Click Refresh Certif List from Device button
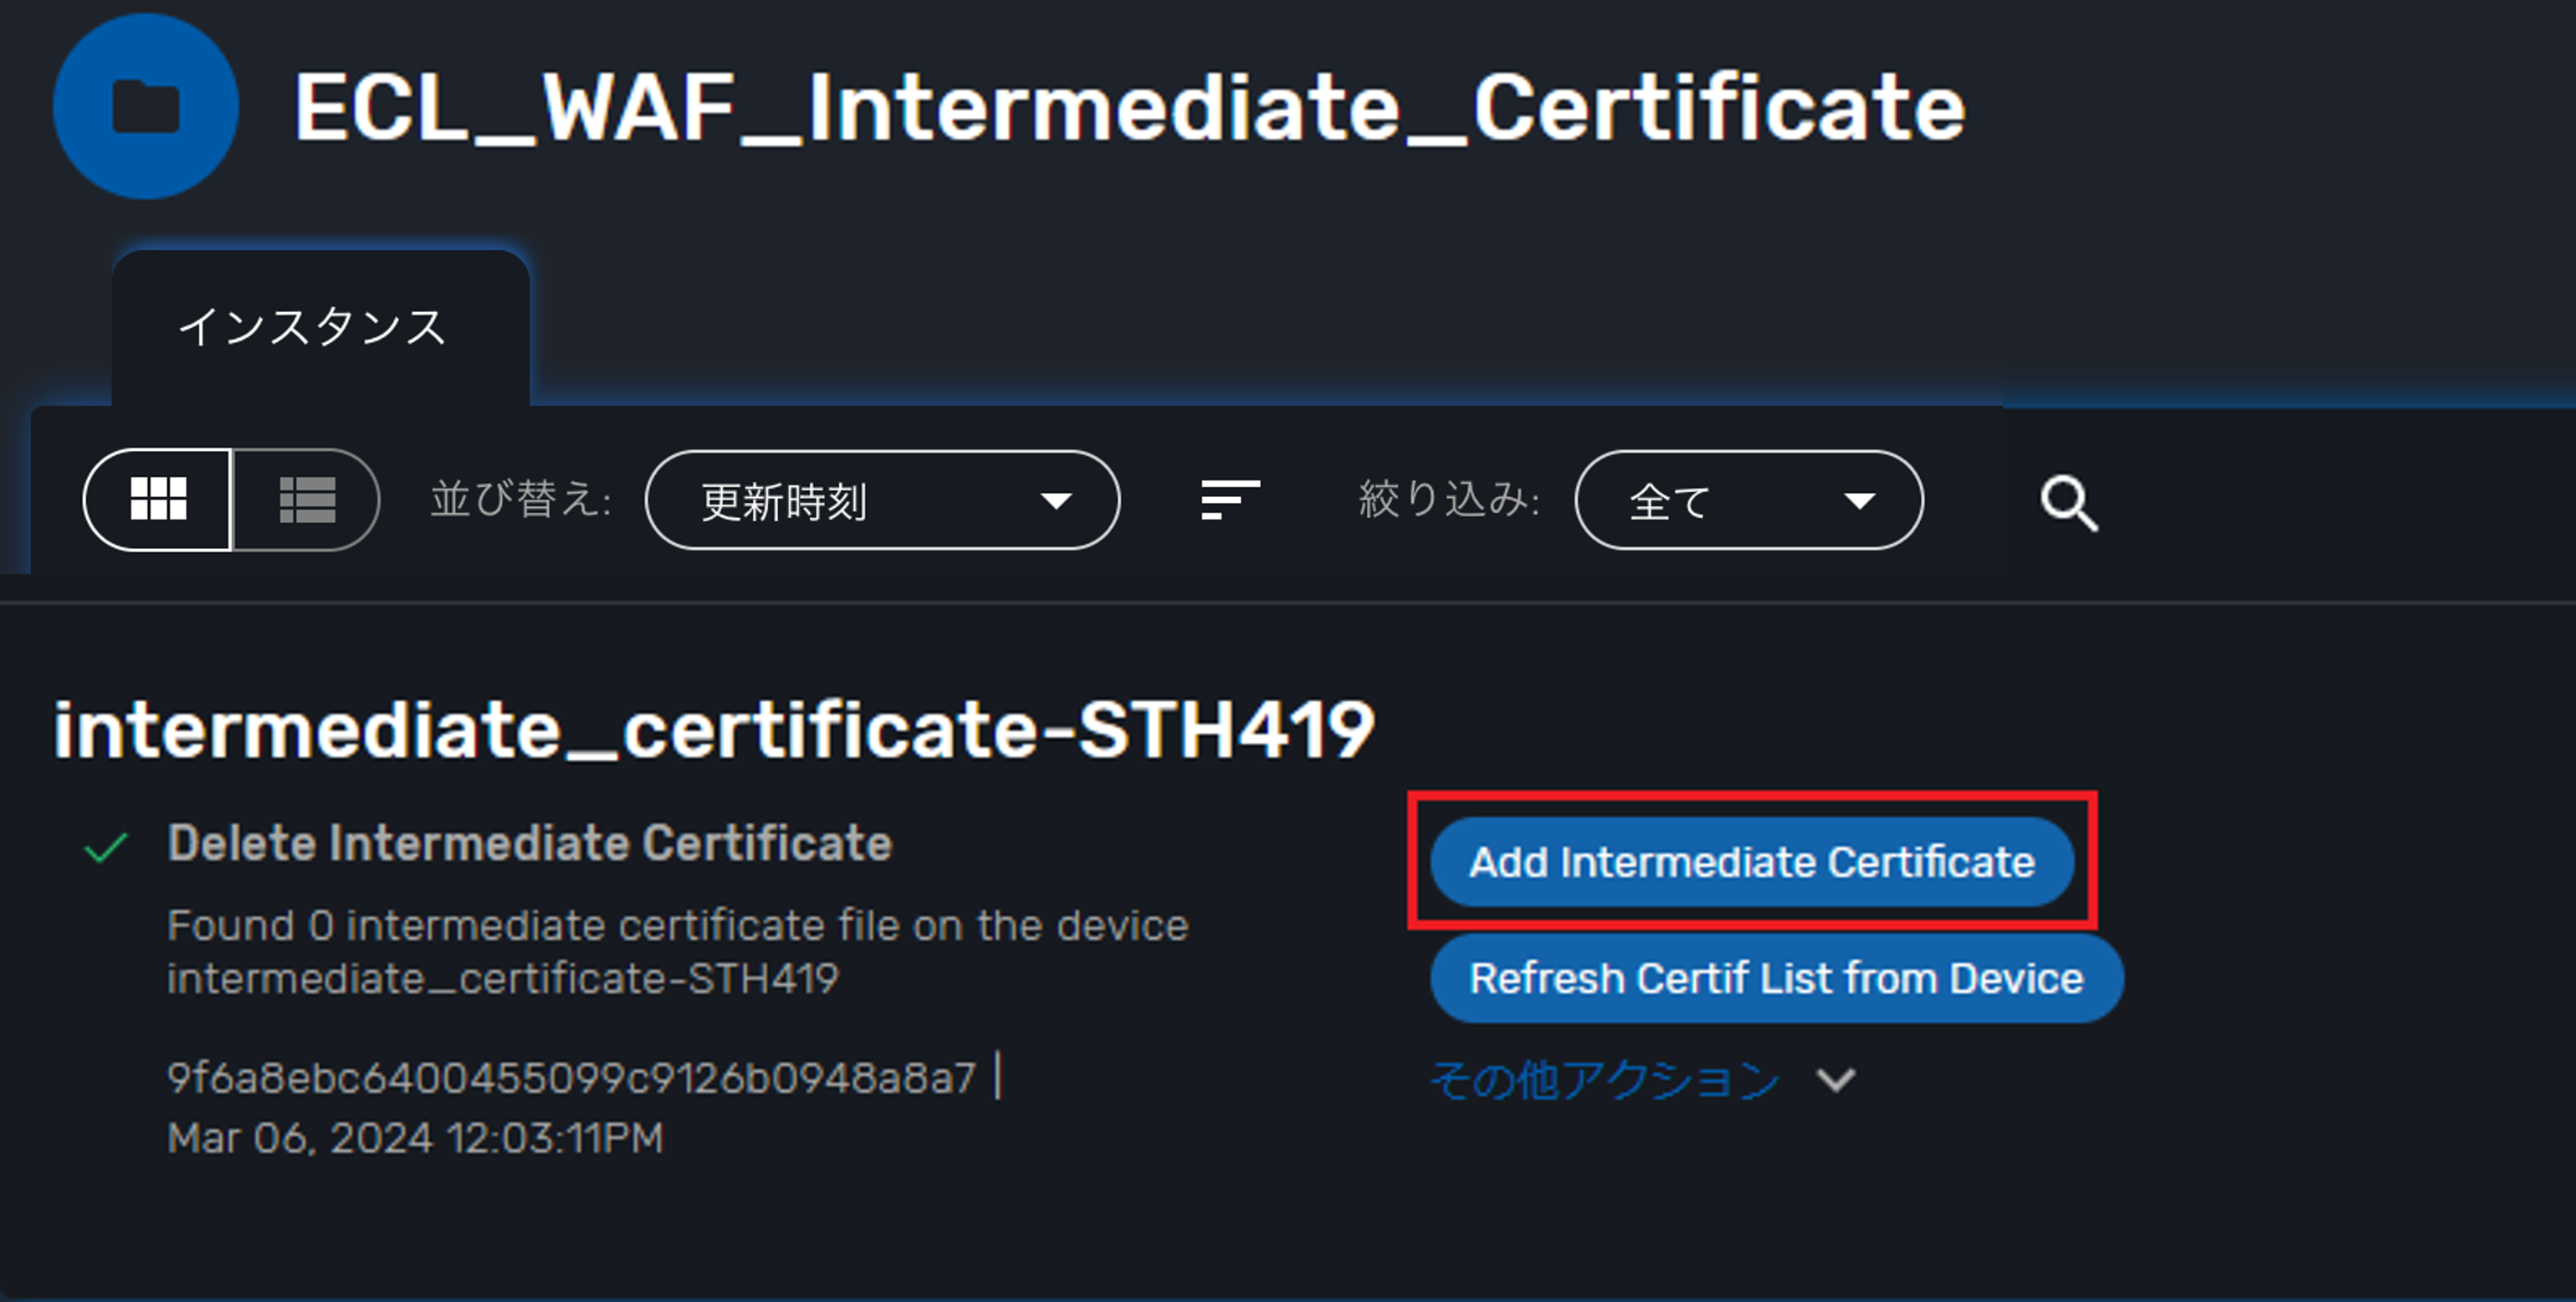This screenshot has width=2576, height=1302. (x=1776, y=978)
